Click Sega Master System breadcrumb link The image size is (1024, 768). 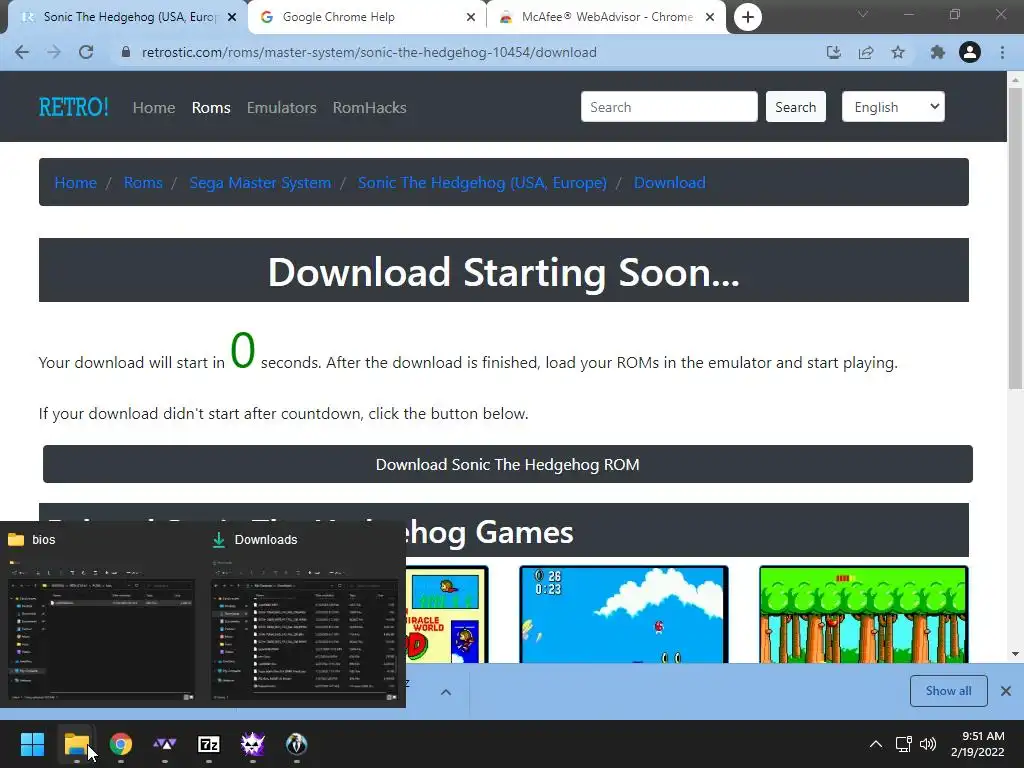(260, 182)
